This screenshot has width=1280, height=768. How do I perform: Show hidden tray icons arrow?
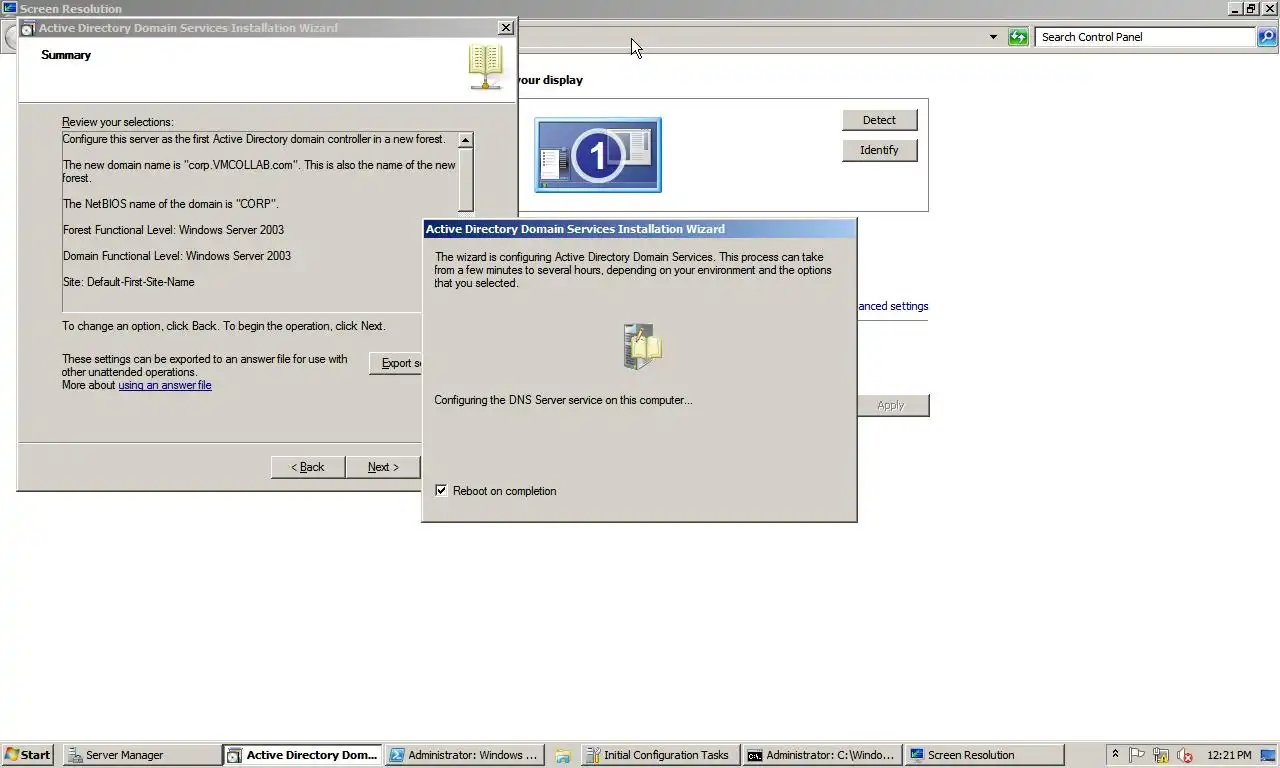point(1115,755)
